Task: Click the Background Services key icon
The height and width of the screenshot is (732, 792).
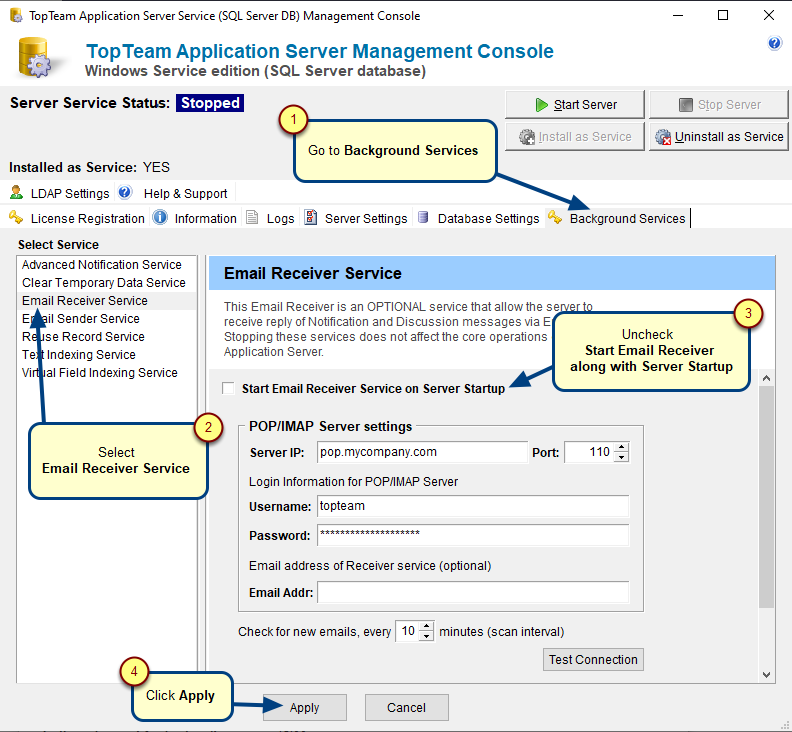Action: [x=555, y=217]
